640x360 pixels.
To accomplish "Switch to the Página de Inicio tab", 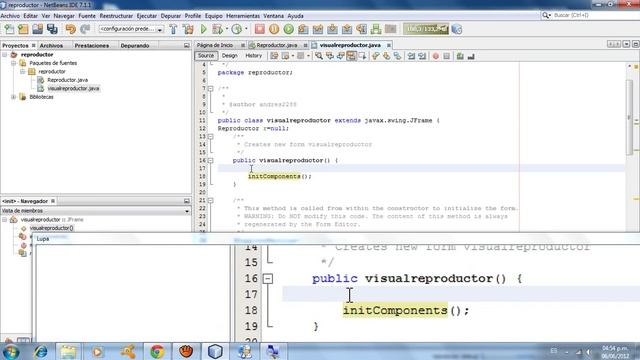I will [215, 45].
